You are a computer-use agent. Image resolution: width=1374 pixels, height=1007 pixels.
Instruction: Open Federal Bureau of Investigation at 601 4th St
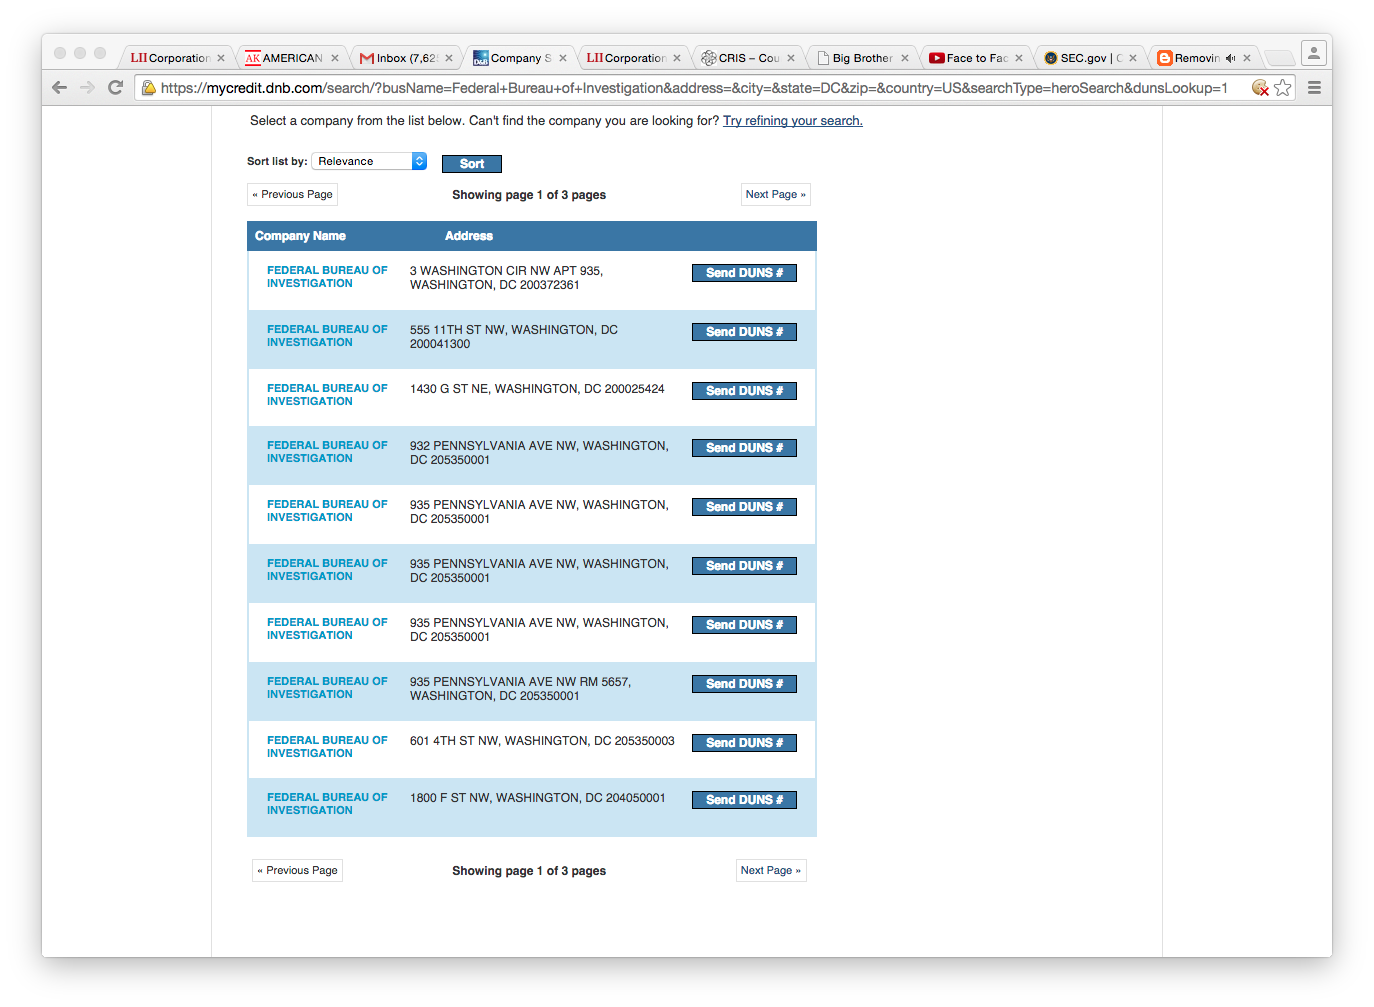[x=327, y=747]
